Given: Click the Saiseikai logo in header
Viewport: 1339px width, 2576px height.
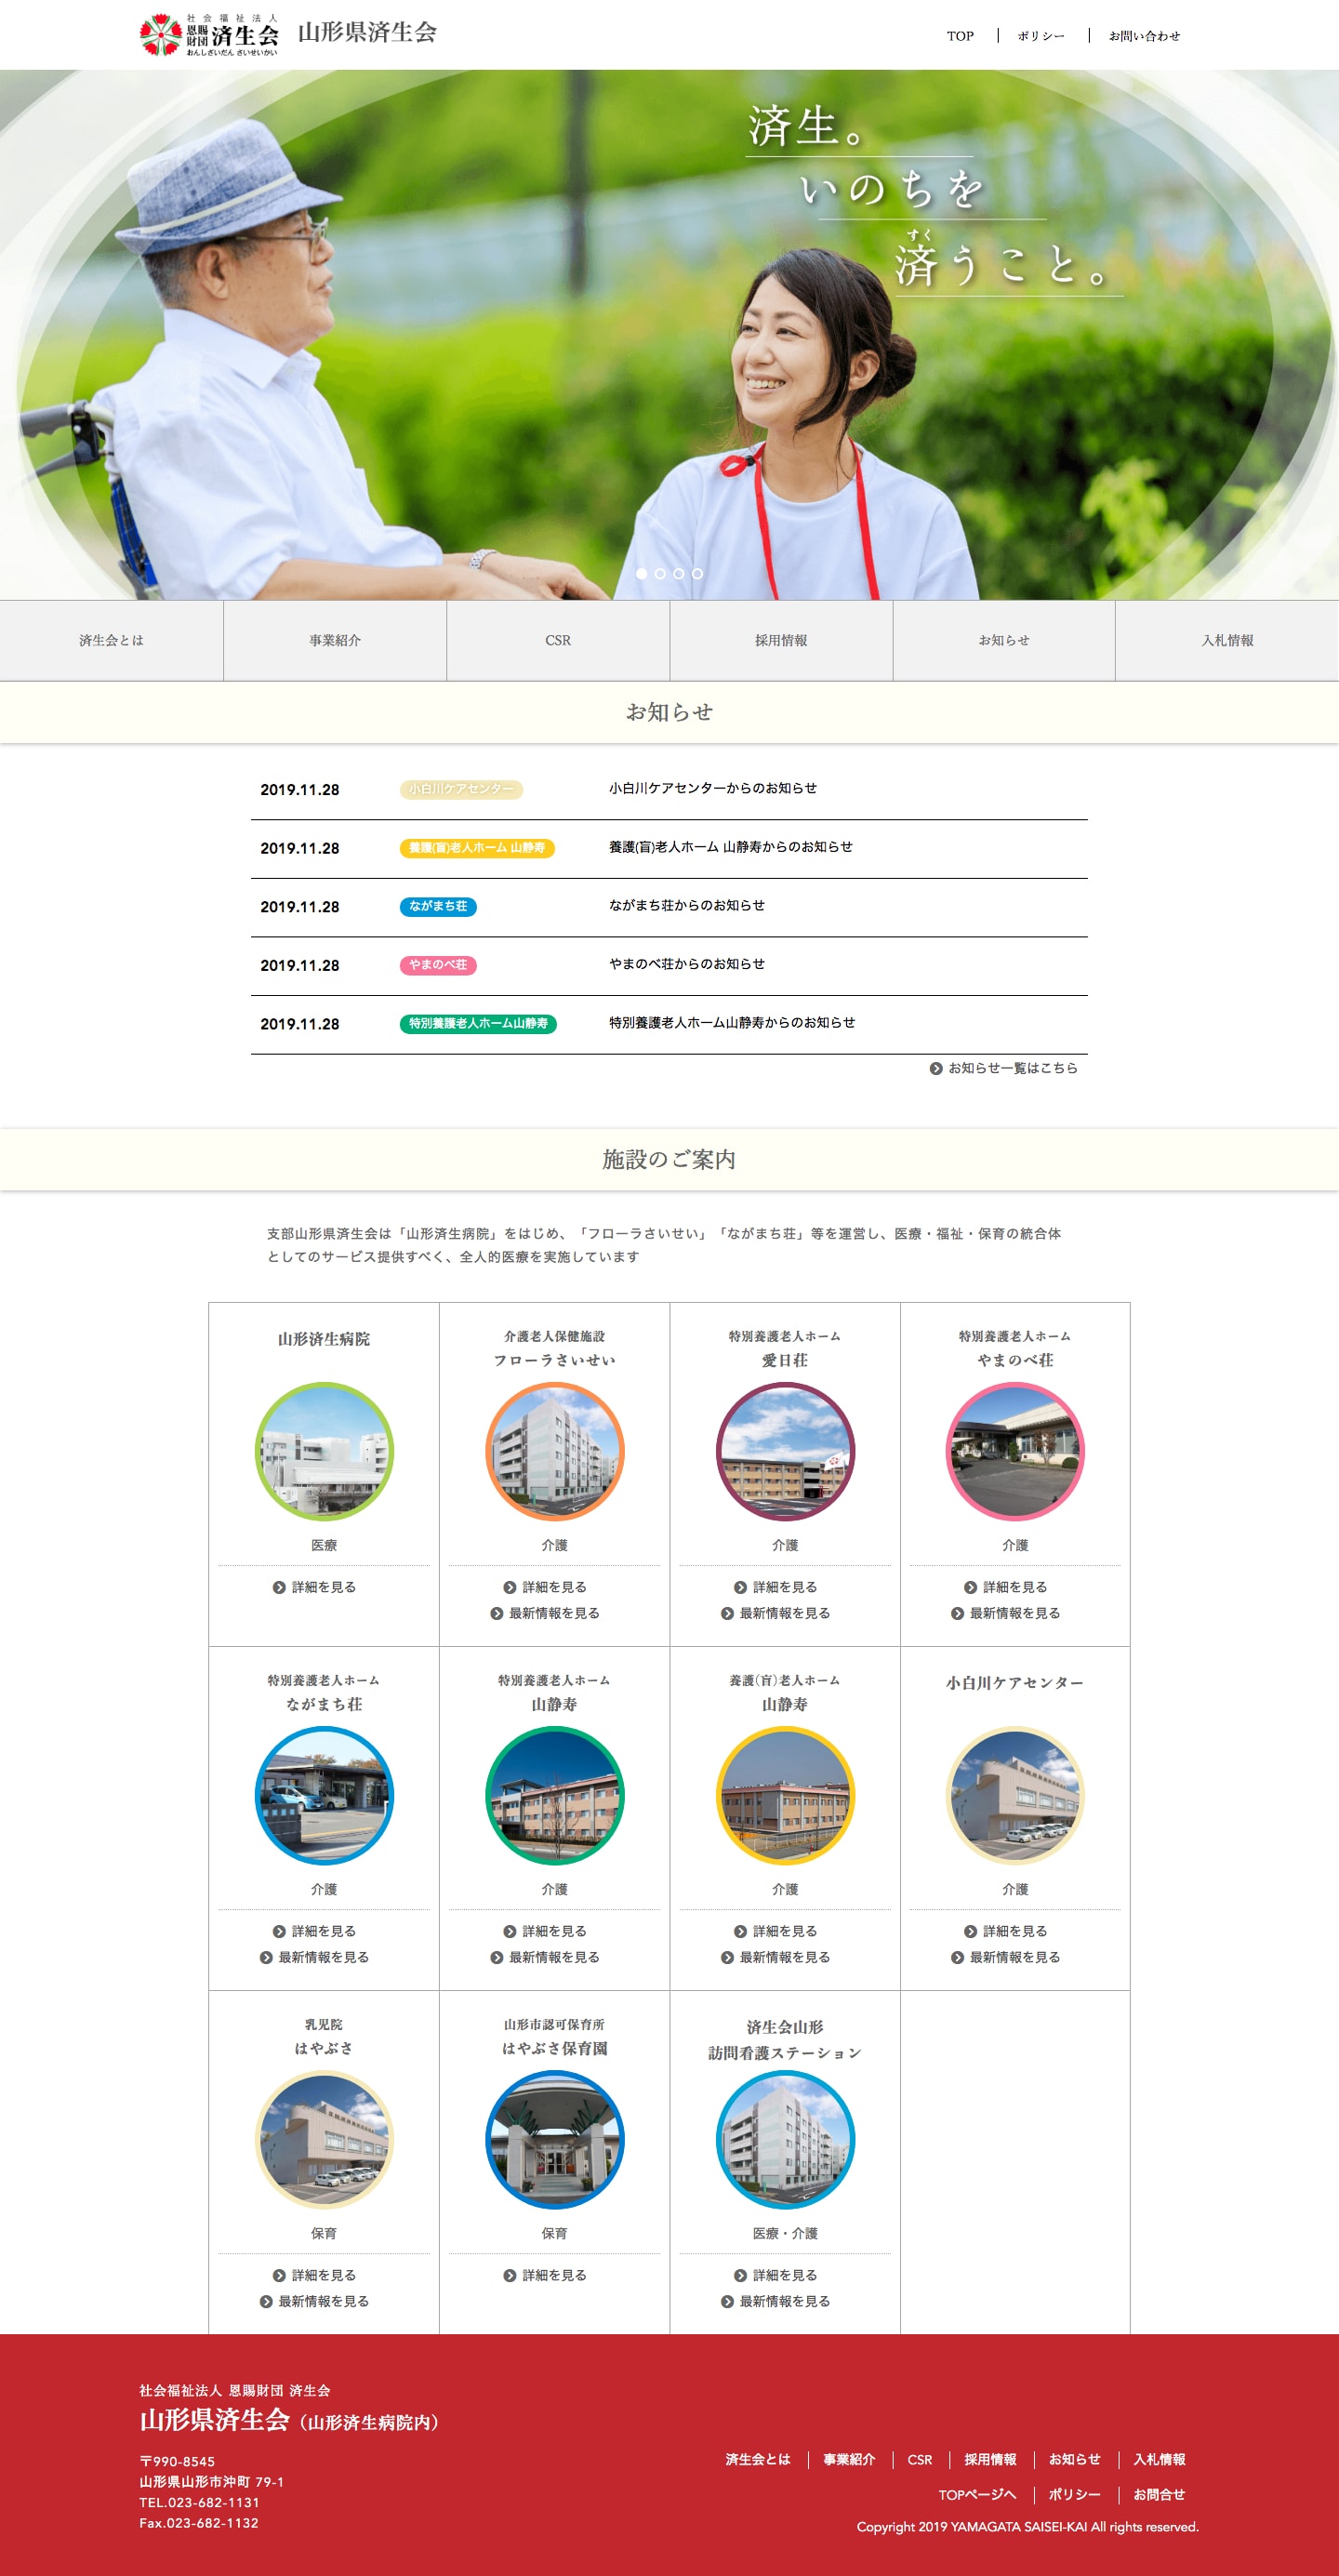Looking at the screenshot, I should [x=208, y=34].
